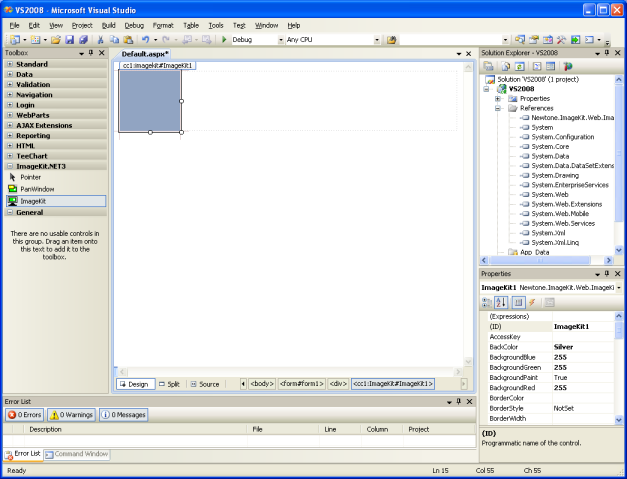Select System.Web.Extensions reference
627x479 pixels.
pos(566,204)
